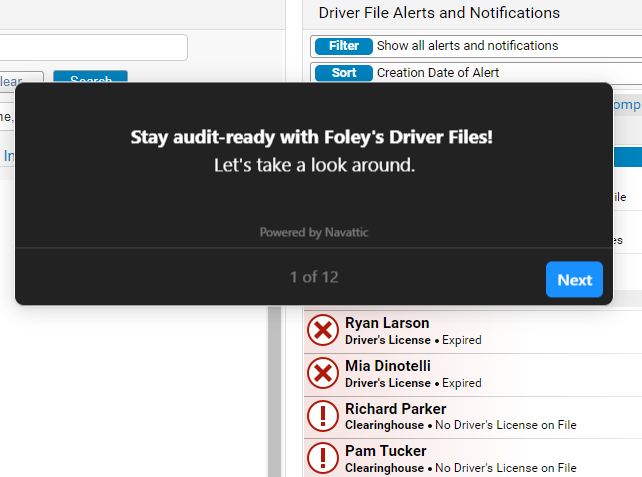
Task: Click Ryan Larson's 'Driver's License • Expired' text
Action: tap(413, 340)
